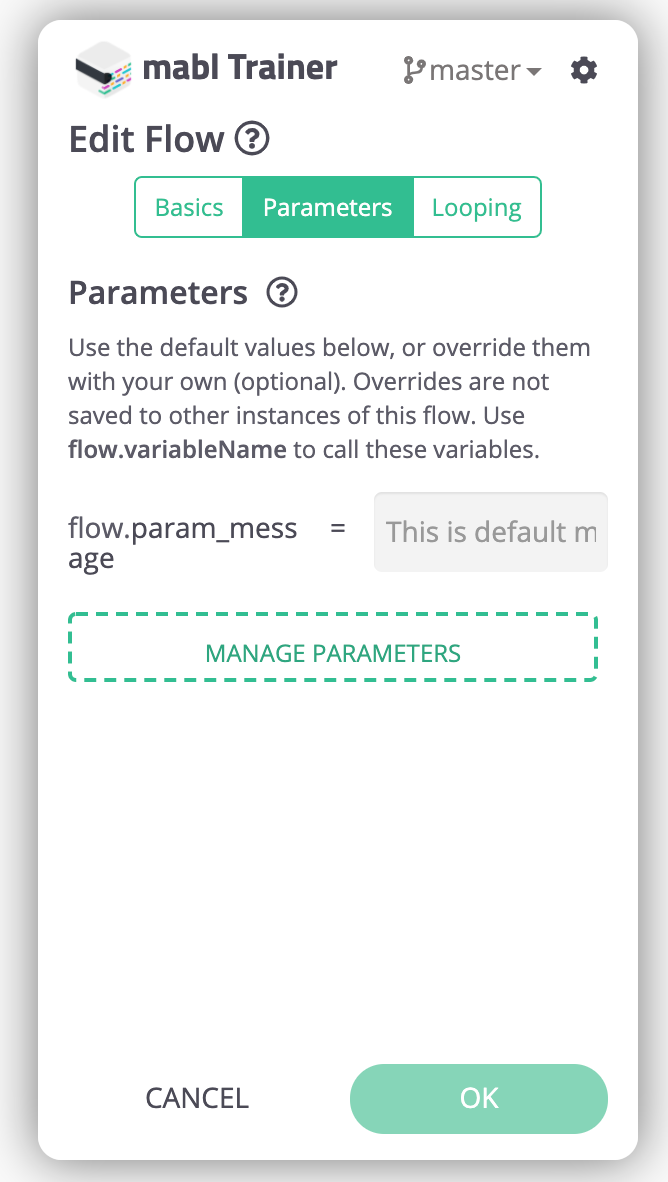668x1182 pixels.
Task: Click the bold flow.variableName text
Action: tap(177, 450)
